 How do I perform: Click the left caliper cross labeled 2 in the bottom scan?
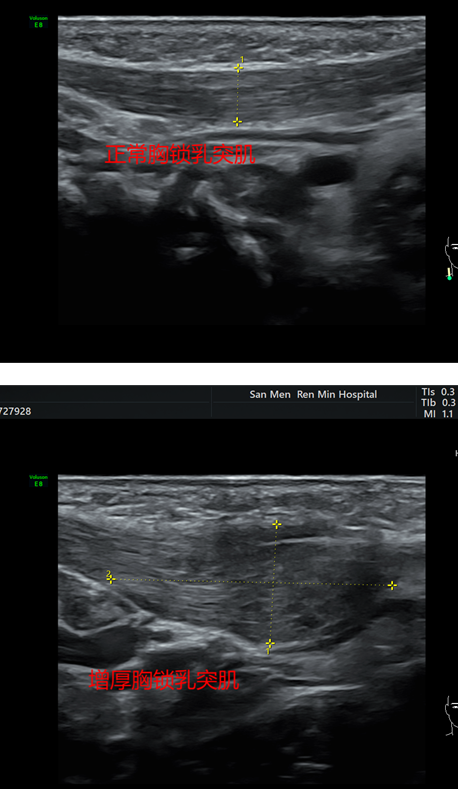pos(111,579)
